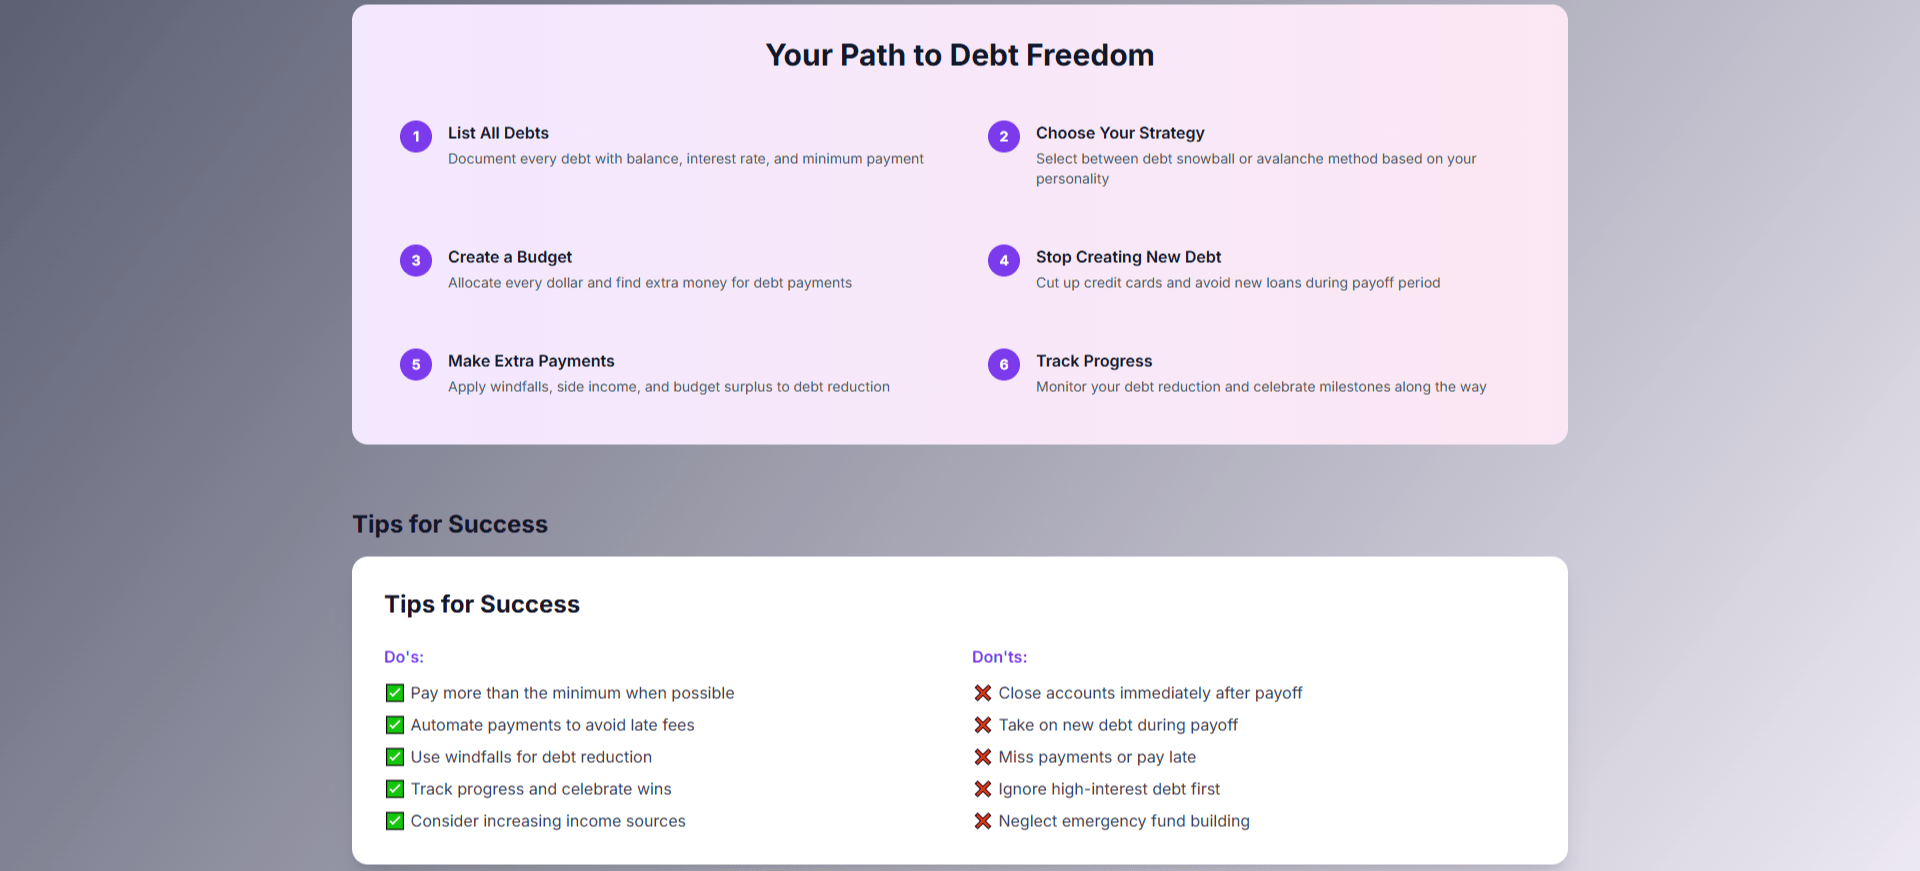Click checkmark beside Track progress and celebrate
1920x871 pixels.
point(395,789)
